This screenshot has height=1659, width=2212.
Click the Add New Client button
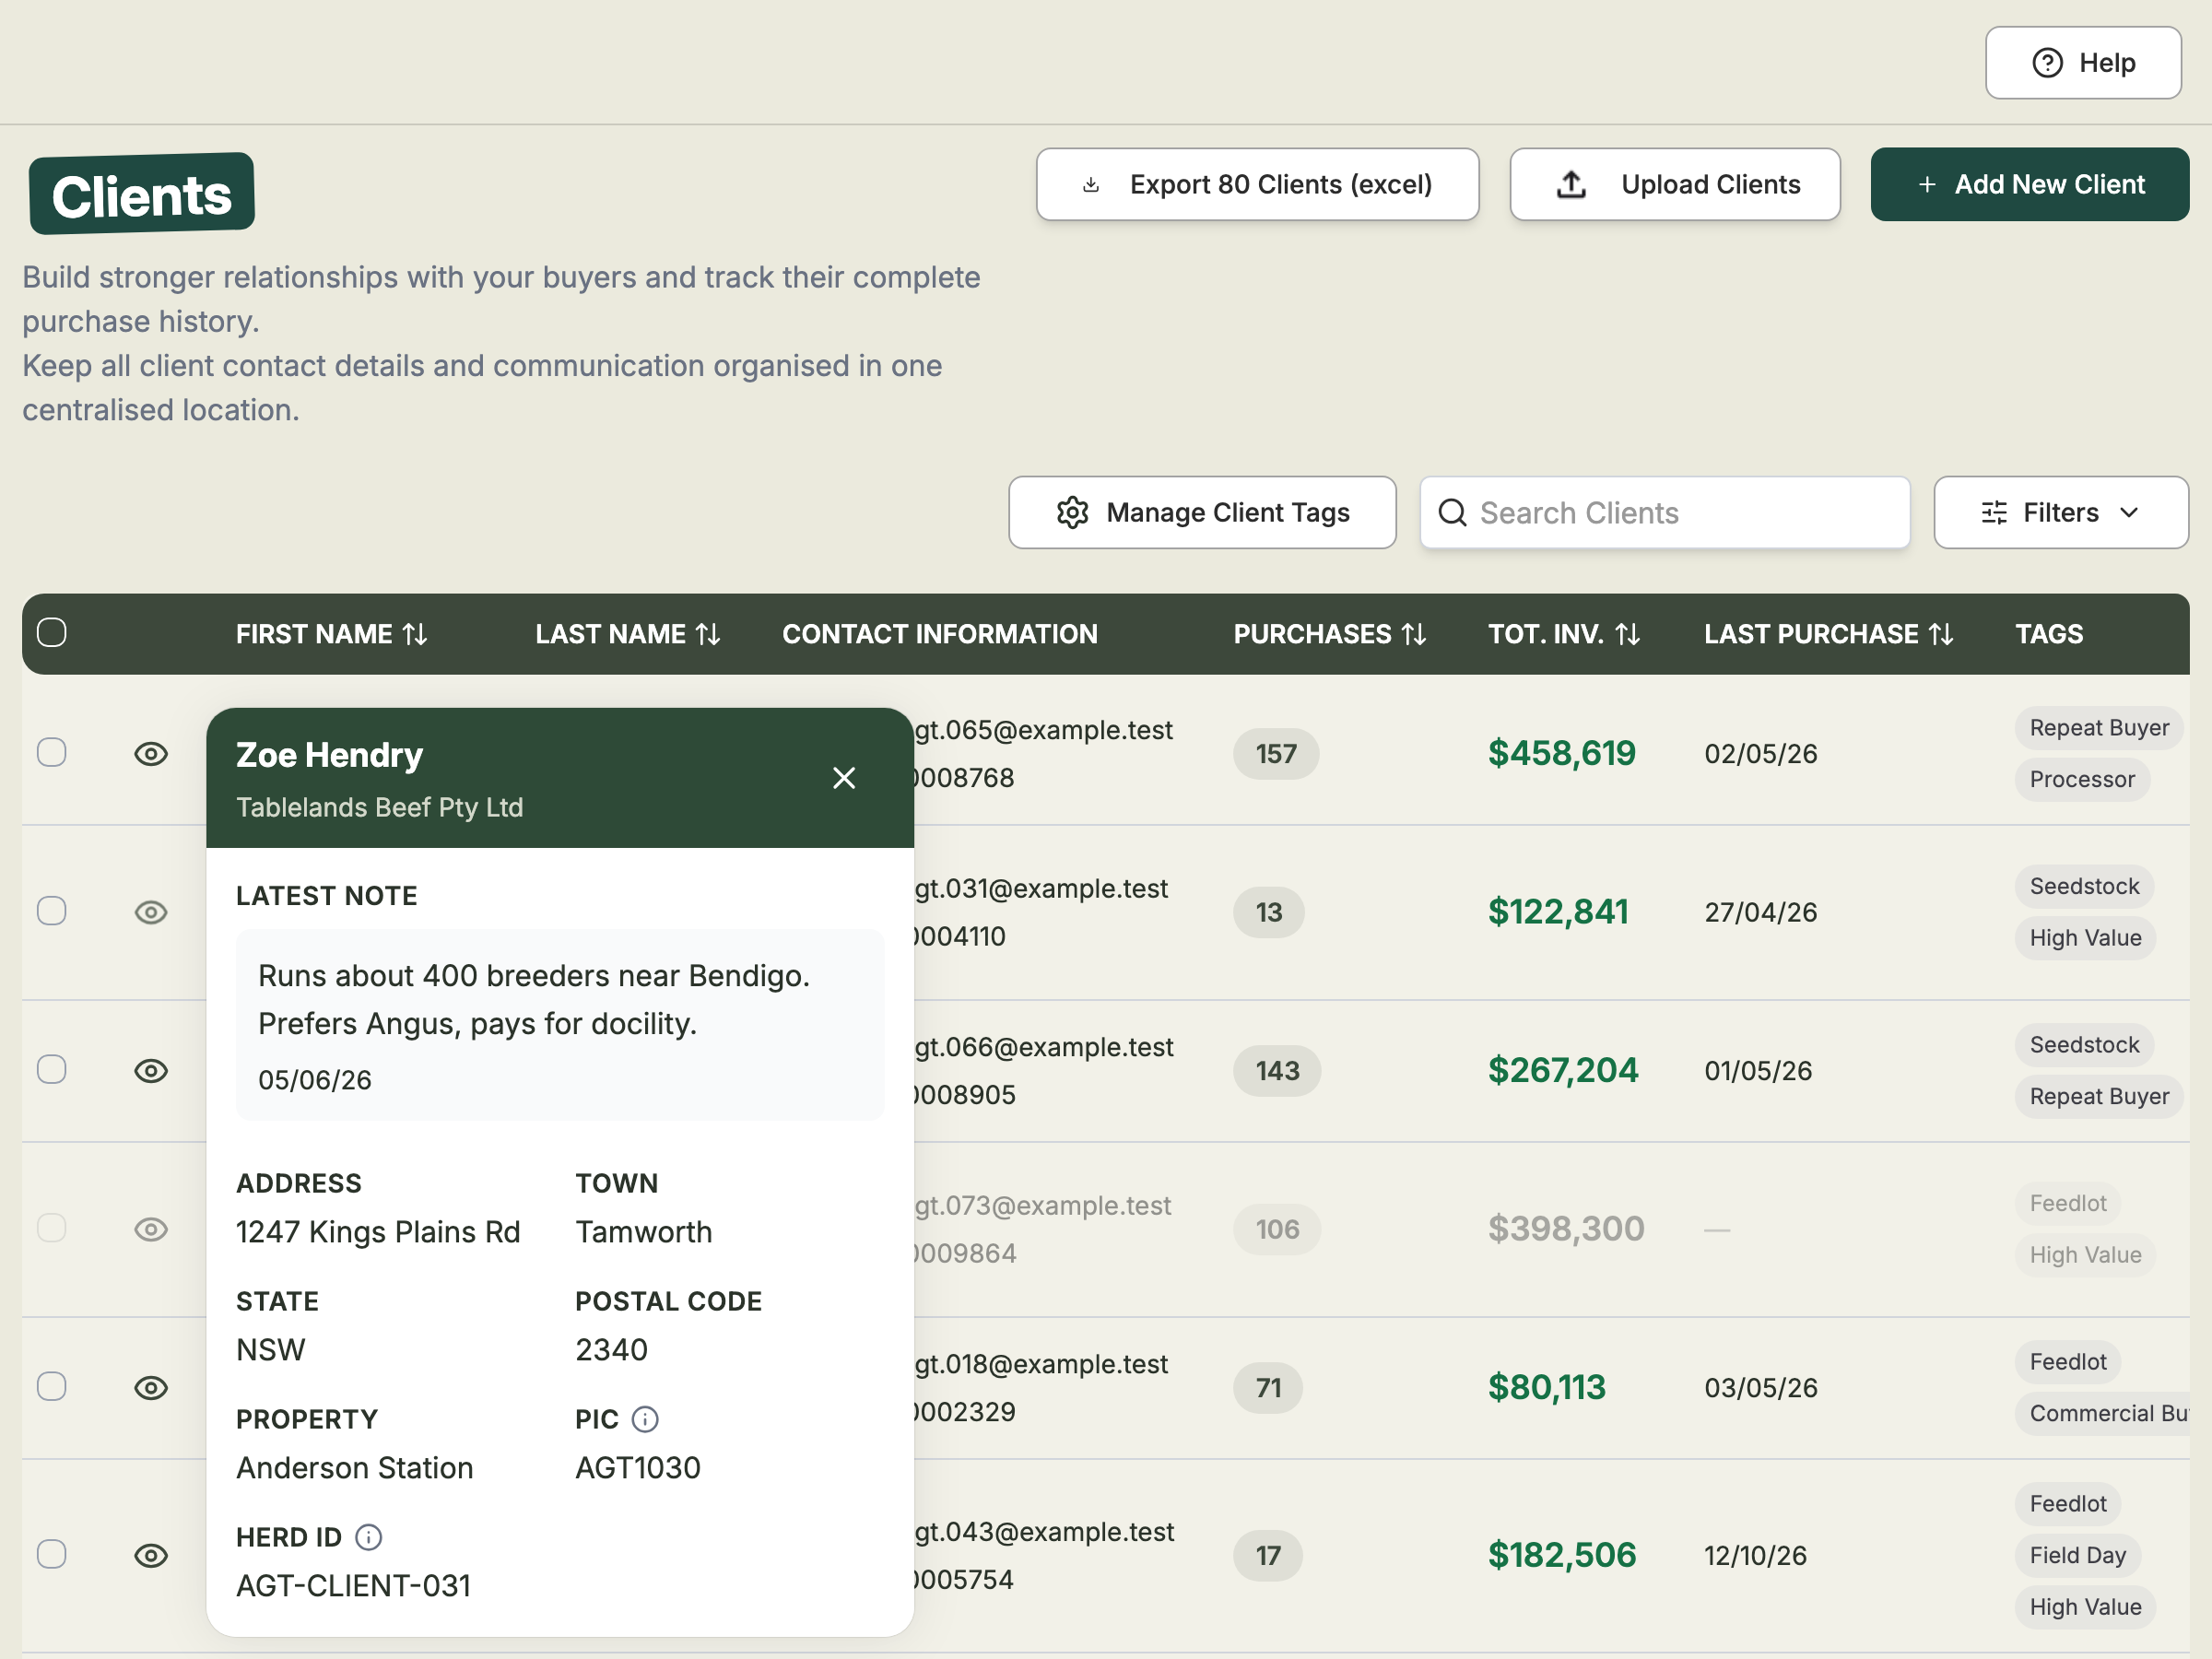pos(2030,184)
